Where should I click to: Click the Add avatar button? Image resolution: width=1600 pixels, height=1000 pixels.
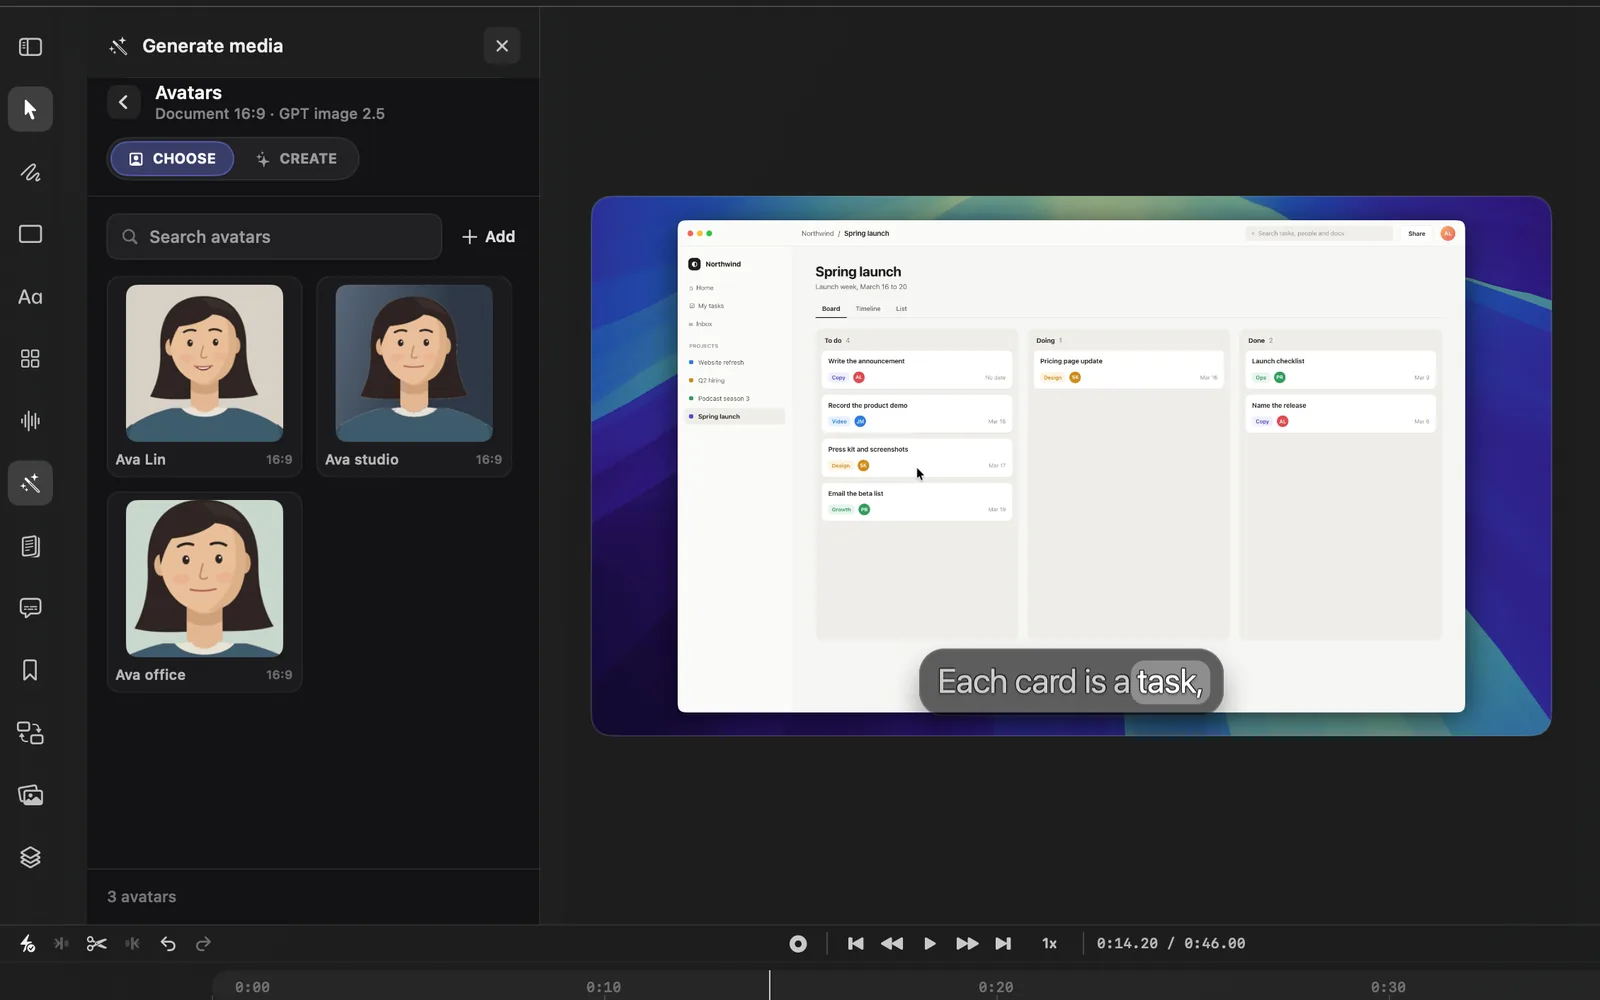[488, 237]
